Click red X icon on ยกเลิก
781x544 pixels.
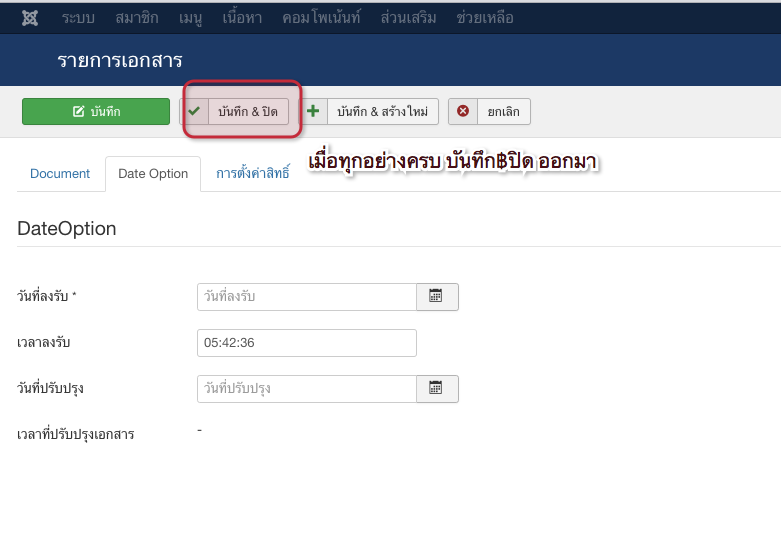coord(462,111)
